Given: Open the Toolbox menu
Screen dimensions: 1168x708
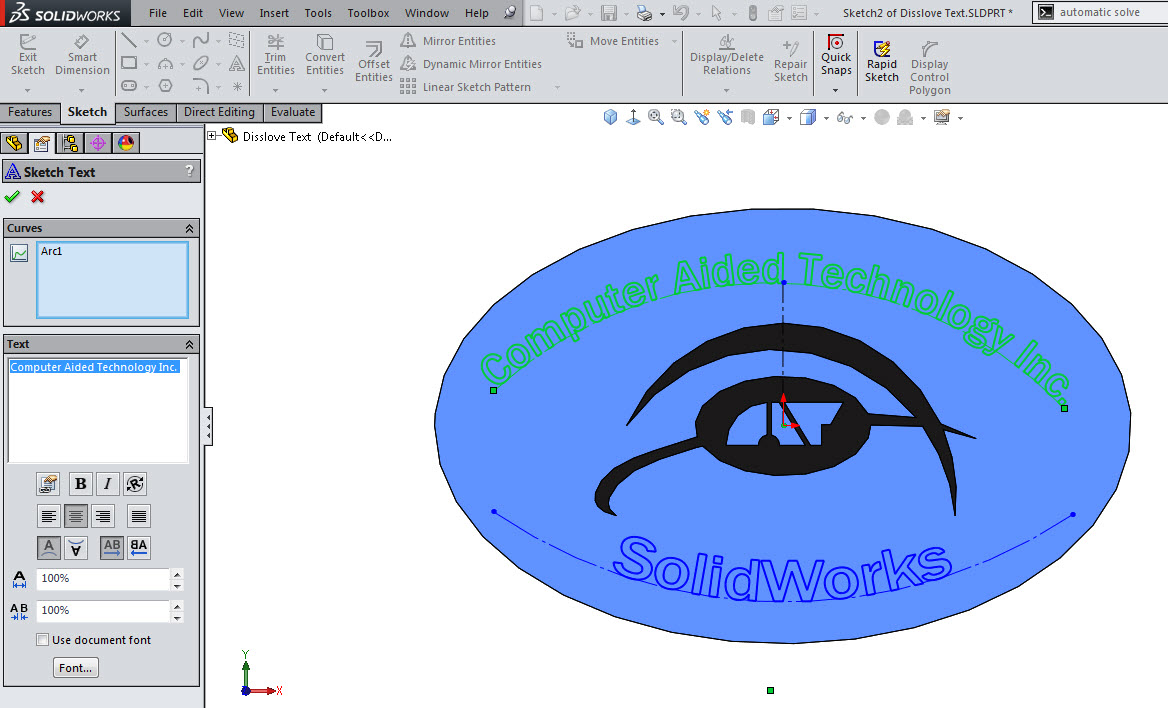Looking at the screenshot, I should pyautogui.click(x=368, y=13).
